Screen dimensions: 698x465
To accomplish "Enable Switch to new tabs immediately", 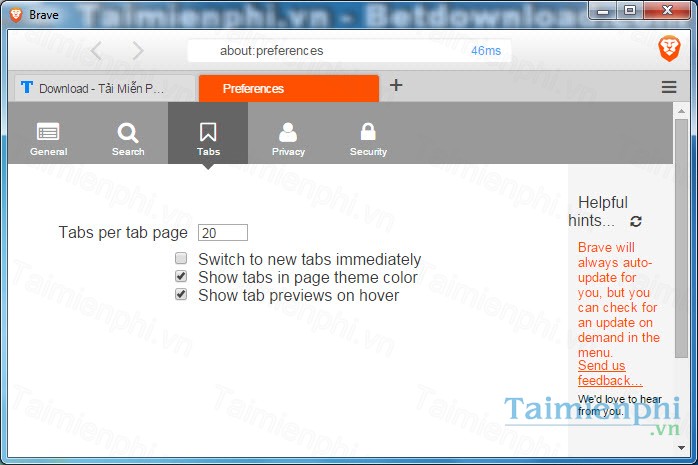I will [x=181, y=258].
